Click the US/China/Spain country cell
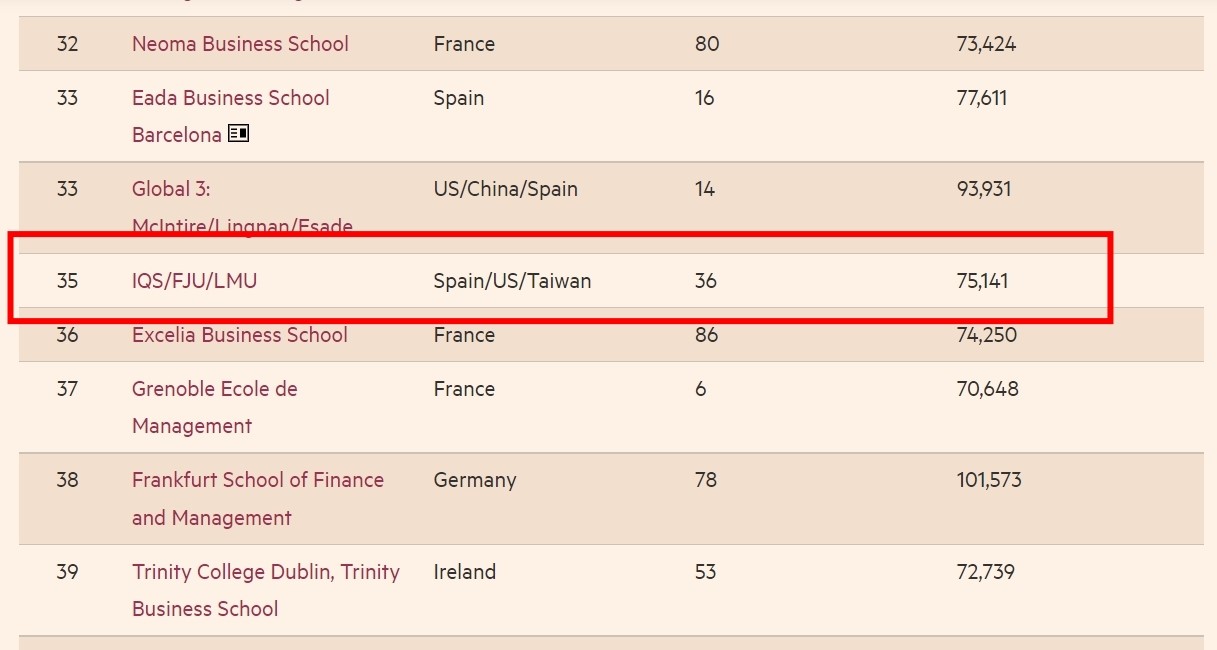The image size is (1217, 650). (505, 189)
